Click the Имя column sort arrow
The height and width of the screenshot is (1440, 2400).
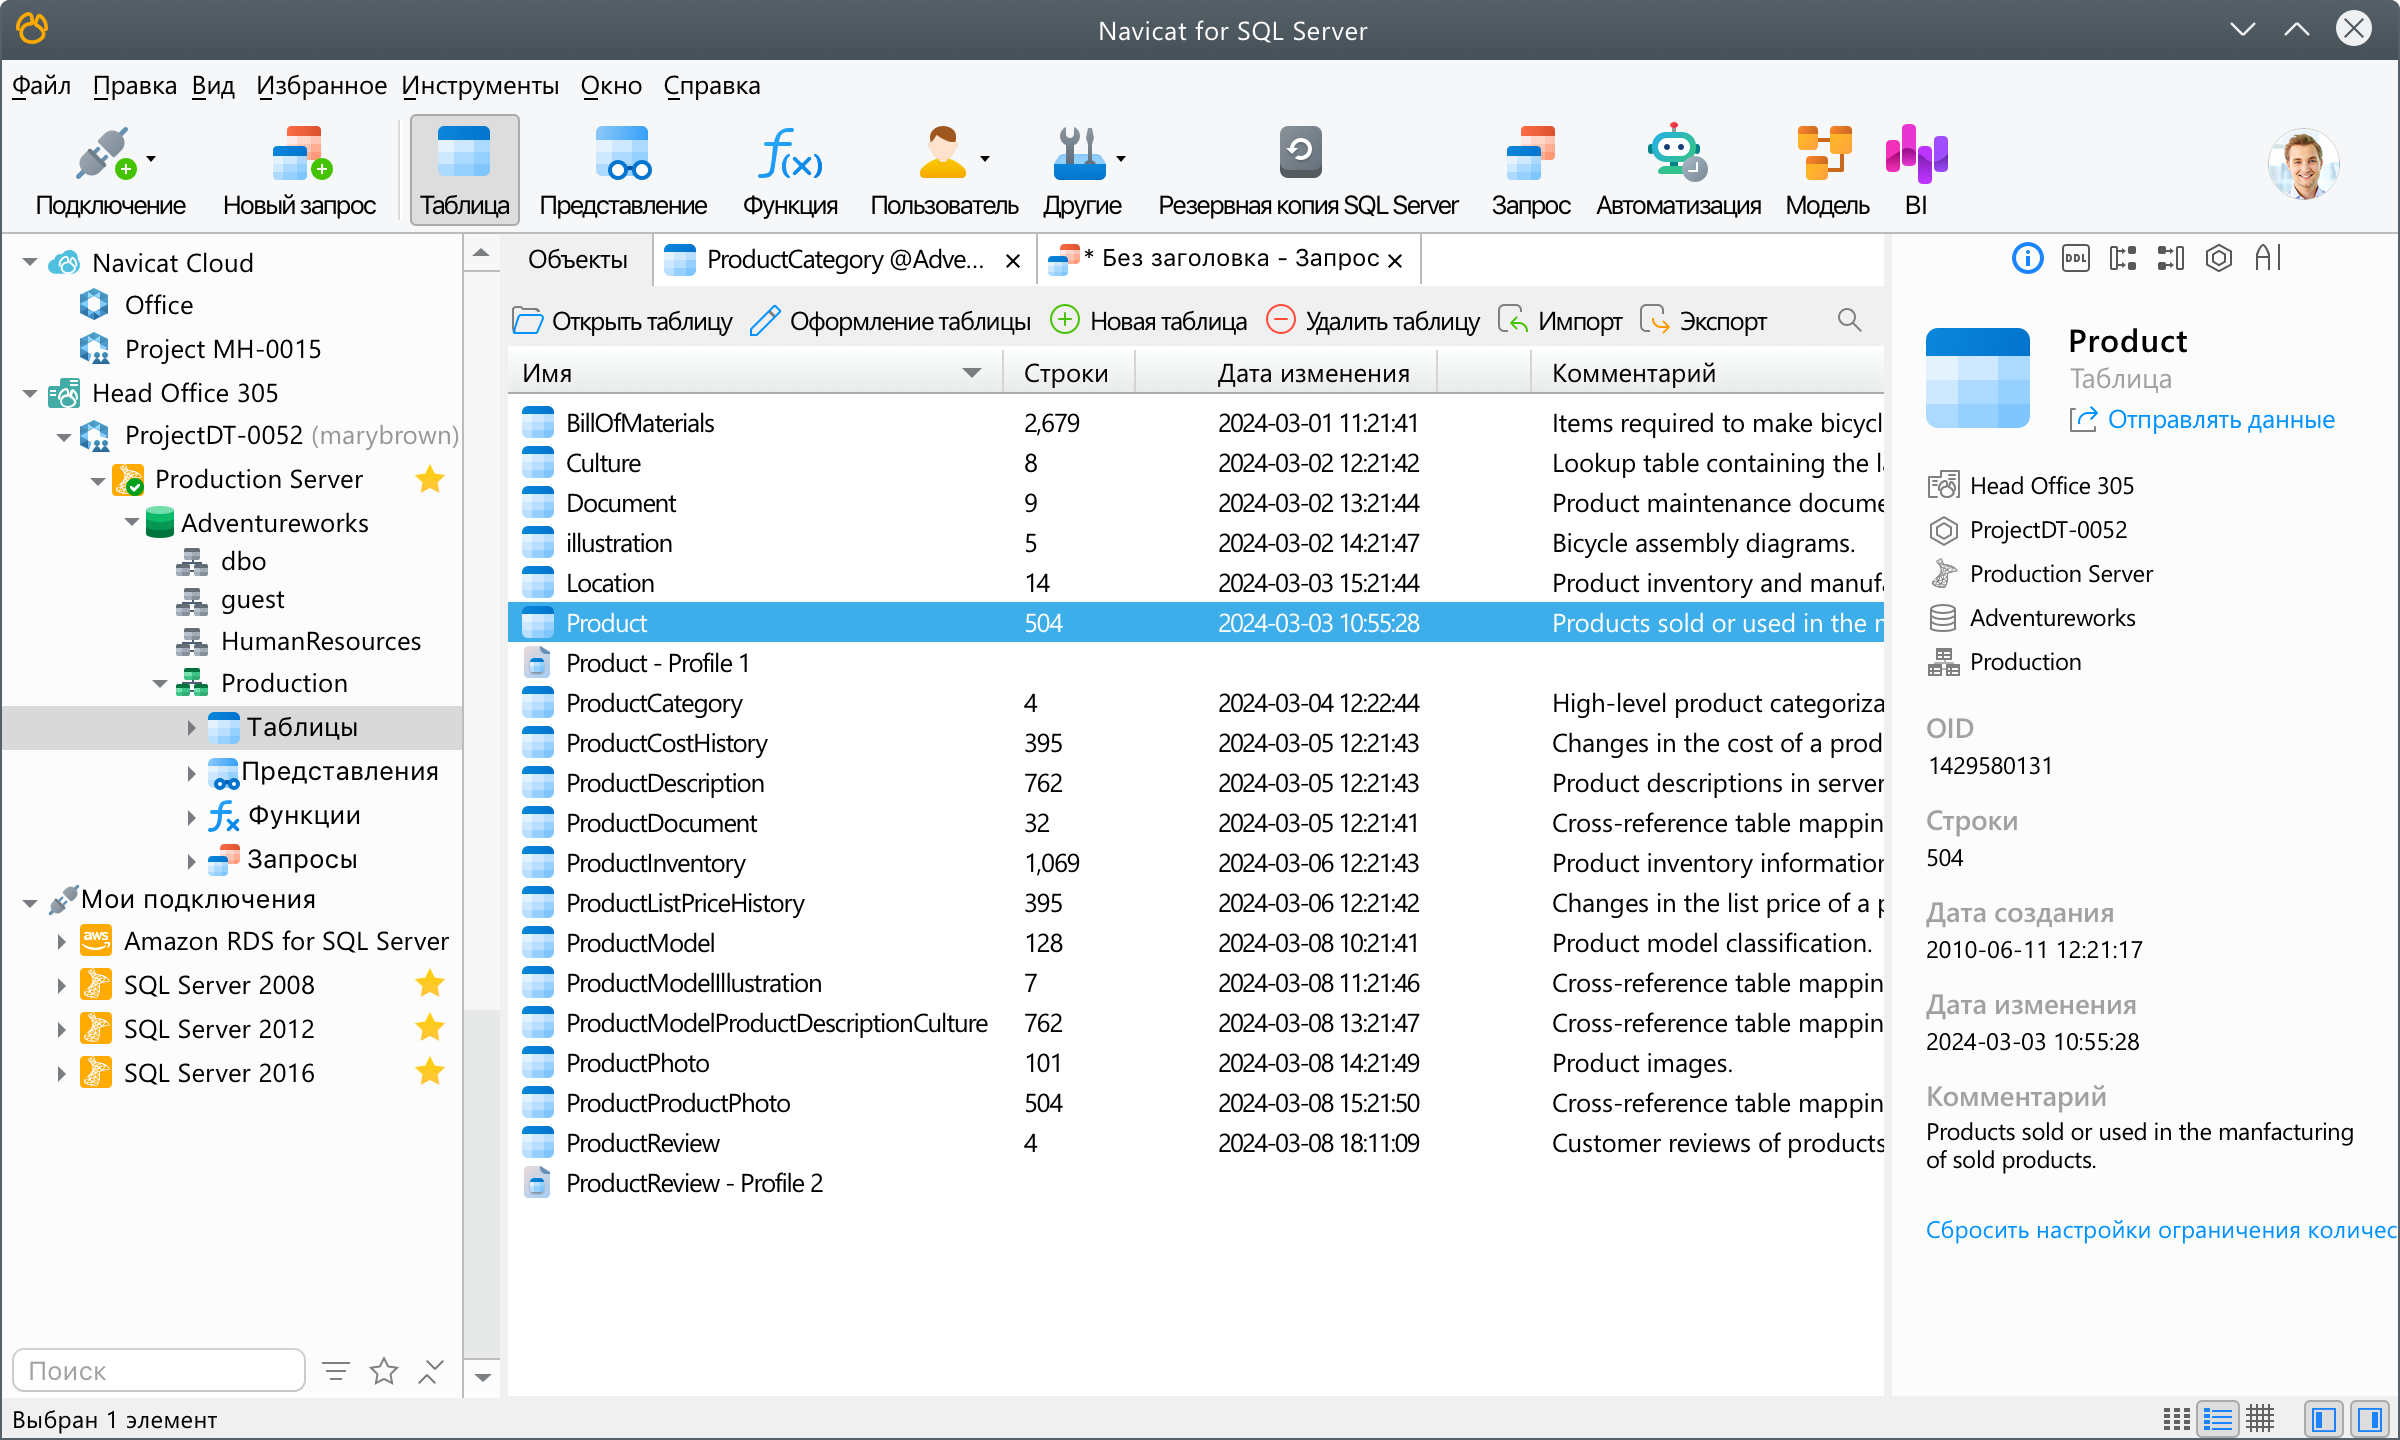coord(971,373)
